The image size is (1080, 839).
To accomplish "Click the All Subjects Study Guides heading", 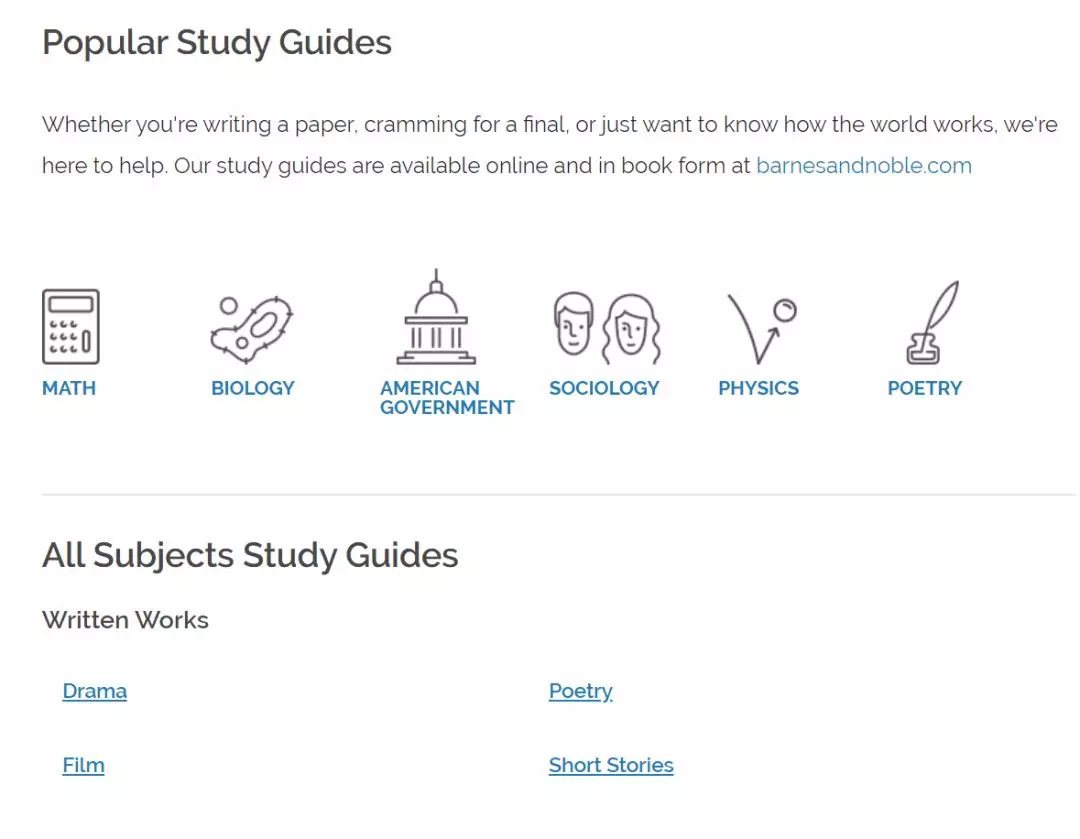I will pyautogui.click(x=250, y=555).
